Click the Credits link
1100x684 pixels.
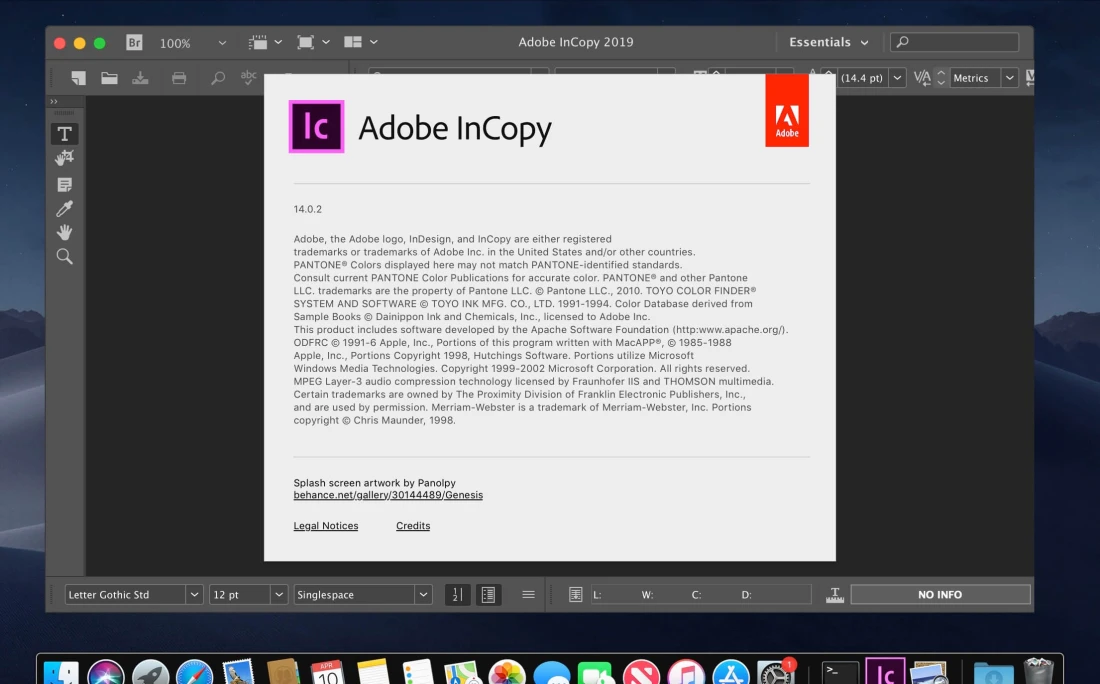coord(413,526)
